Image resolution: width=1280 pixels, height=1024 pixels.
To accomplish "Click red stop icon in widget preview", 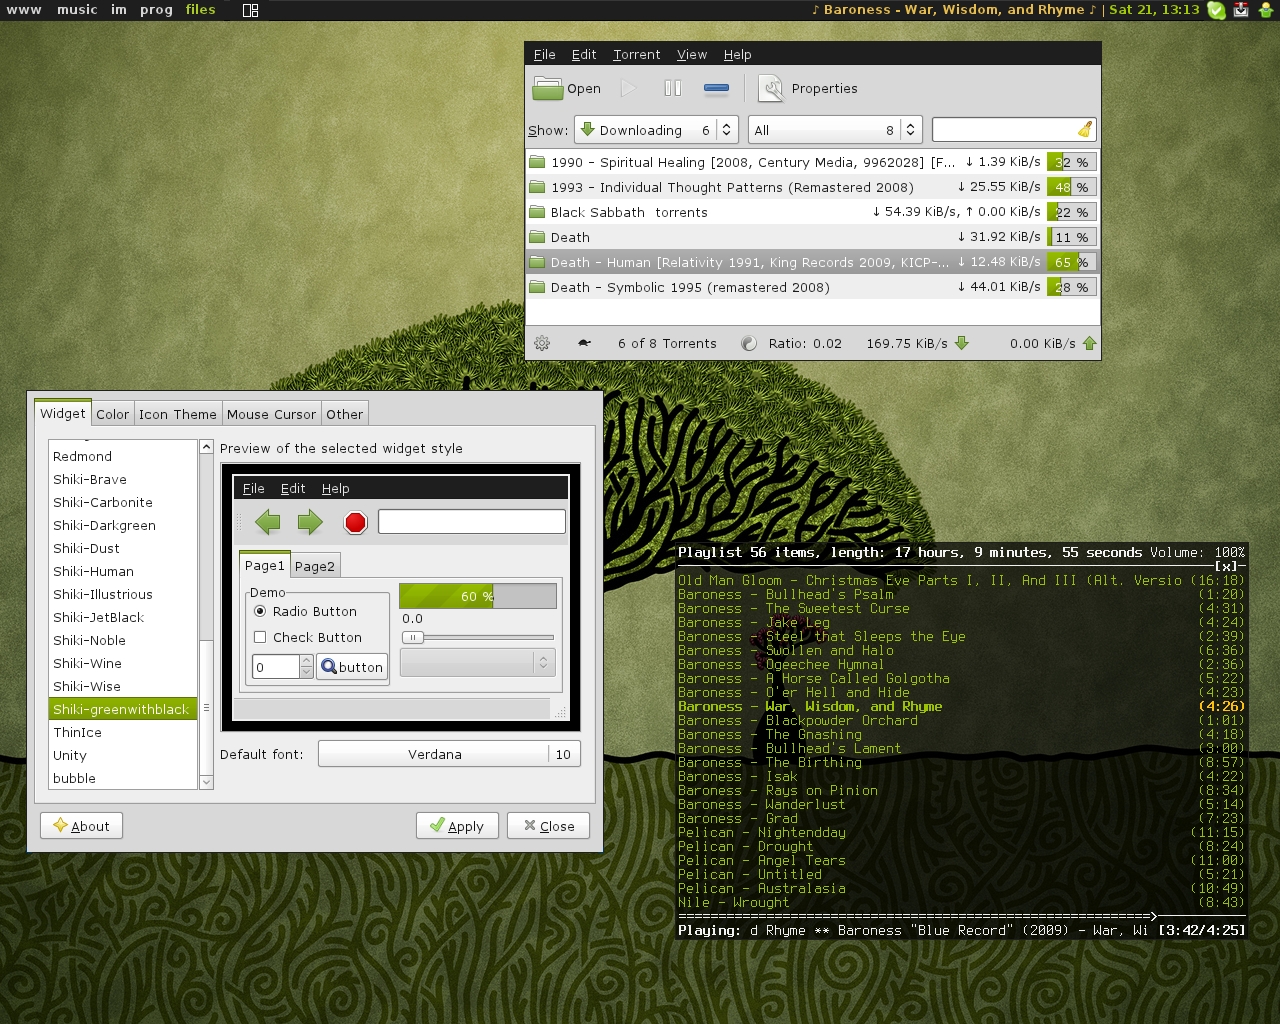I will pos(355,522).
